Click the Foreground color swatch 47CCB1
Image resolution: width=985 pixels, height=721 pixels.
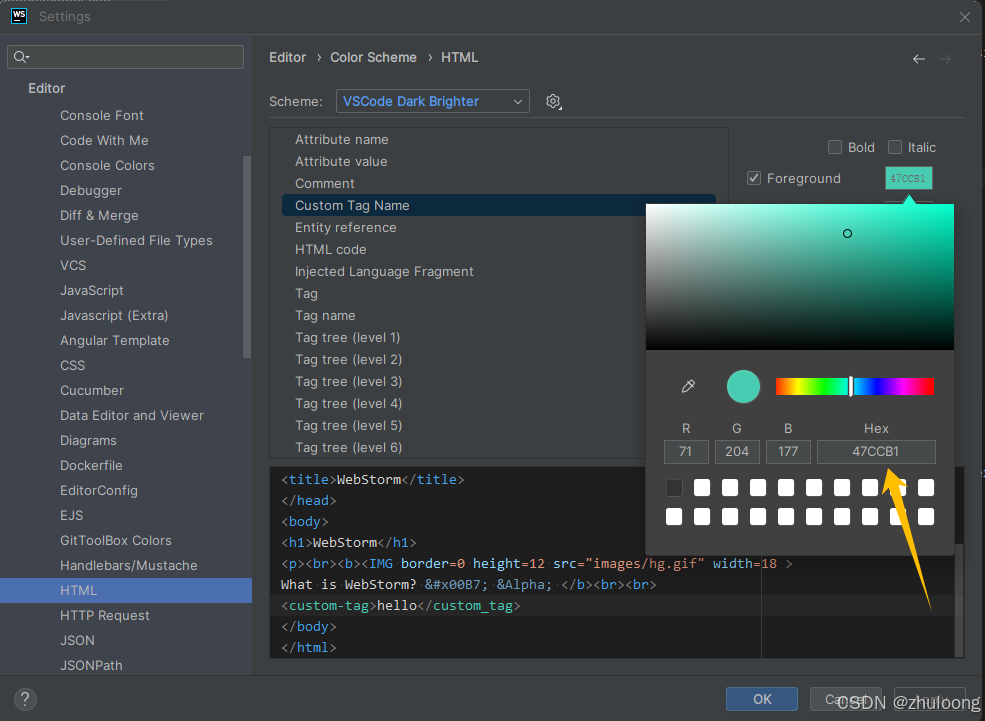click(x=908, y=178)
